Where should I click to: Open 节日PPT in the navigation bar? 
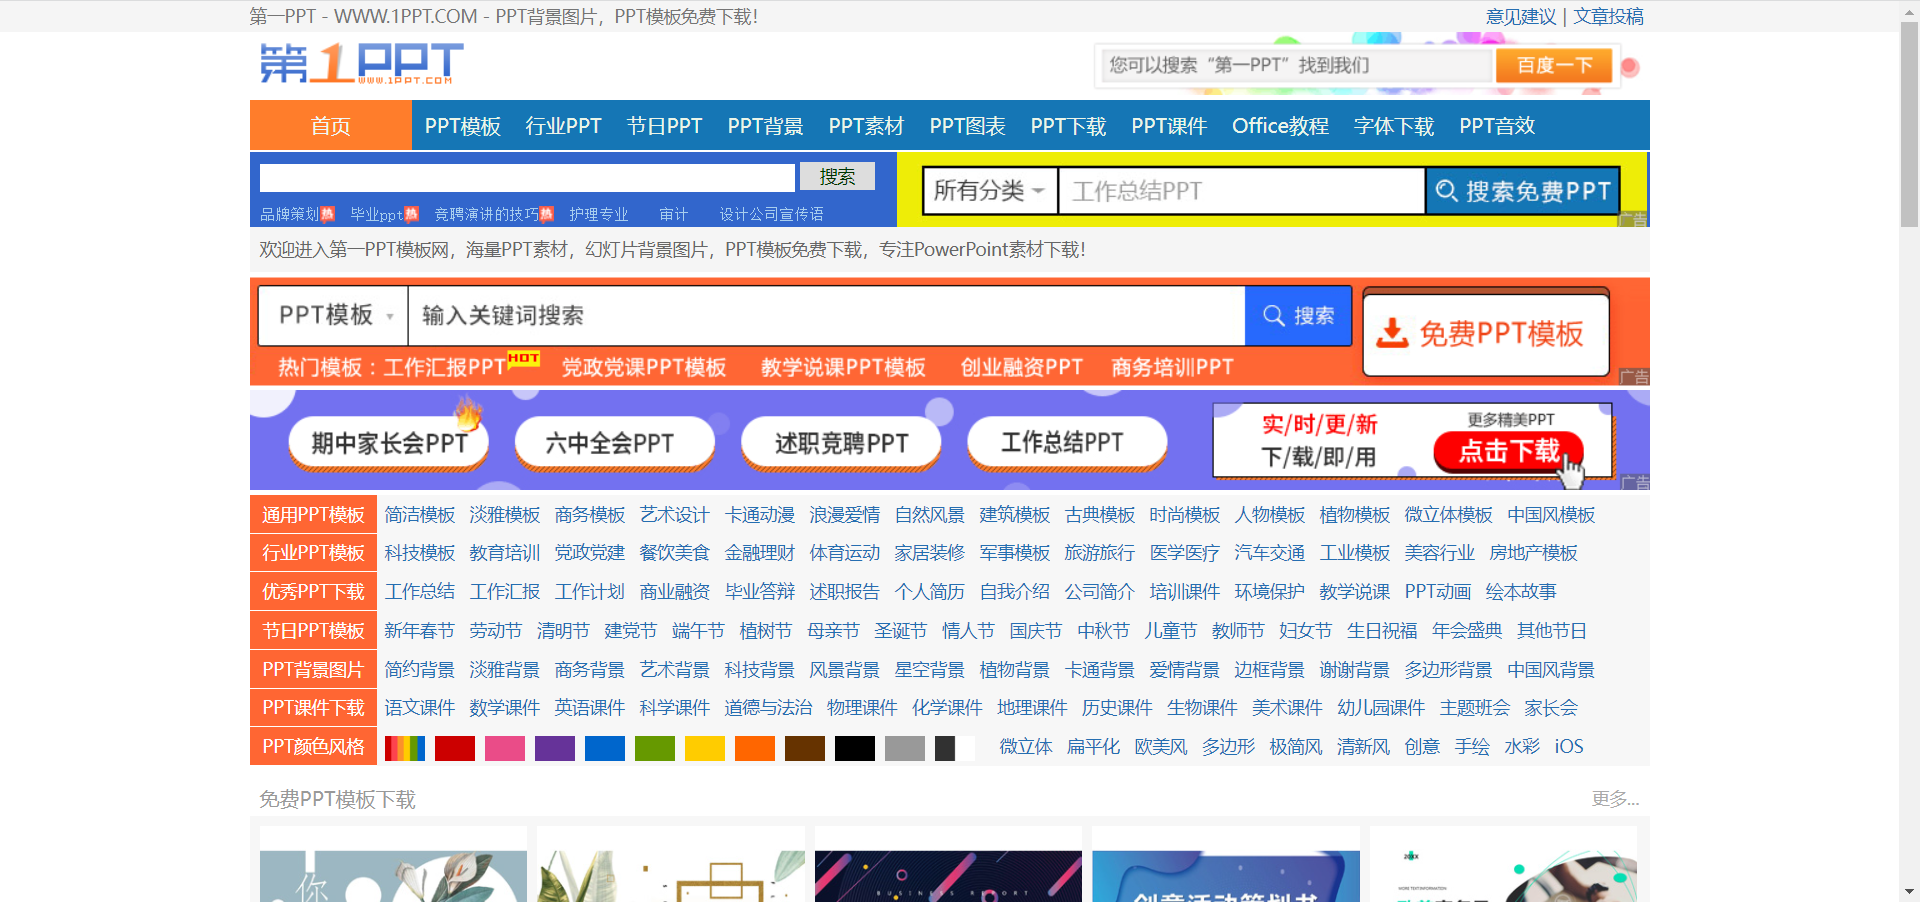(664, 126)
